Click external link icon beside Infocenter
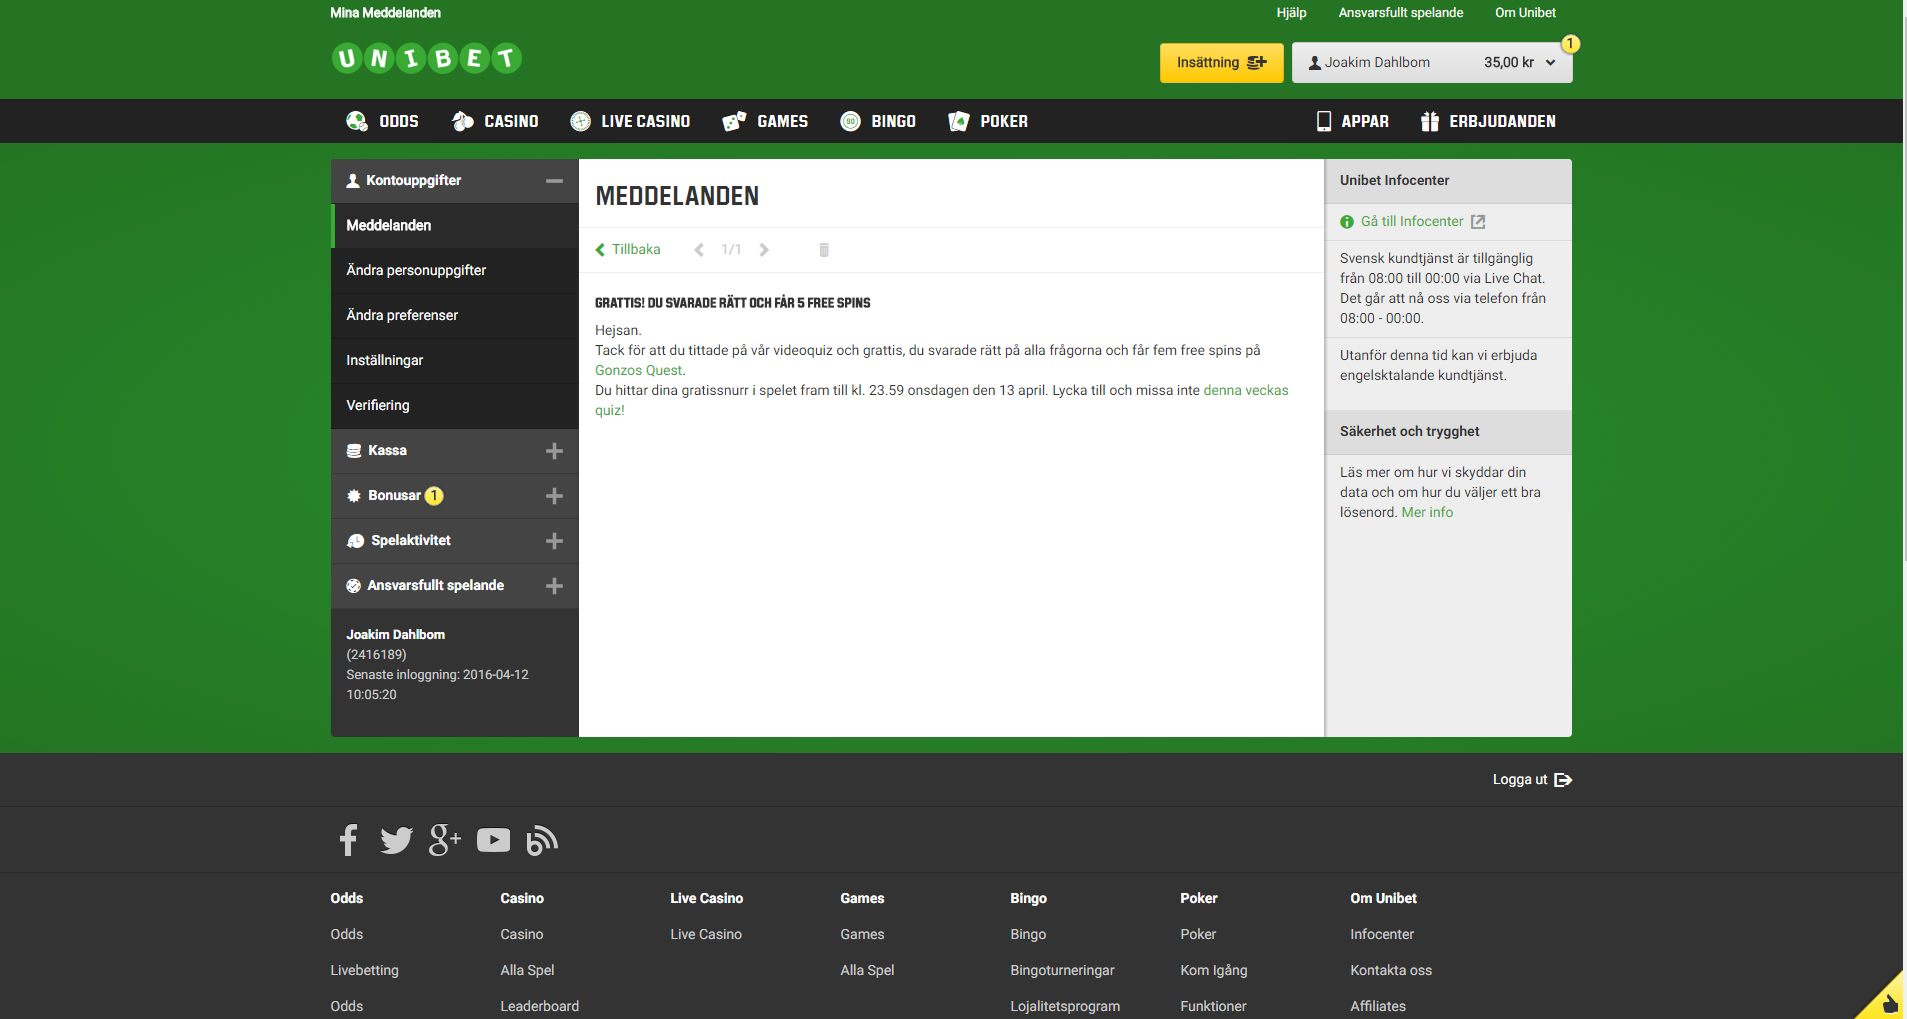 (1478, 222)
